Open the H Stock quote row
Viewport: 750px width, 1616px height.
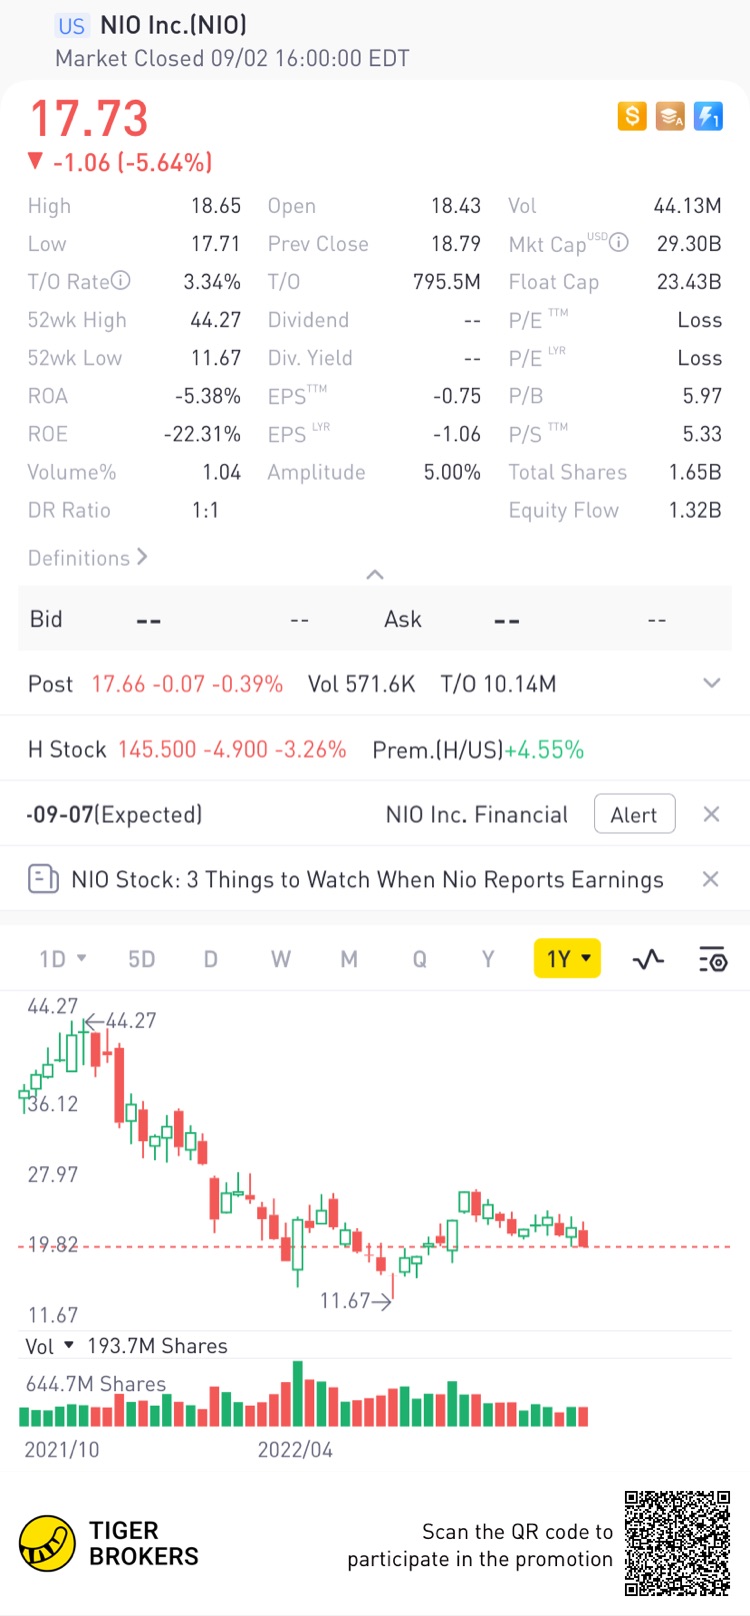[x=305, y=750]
